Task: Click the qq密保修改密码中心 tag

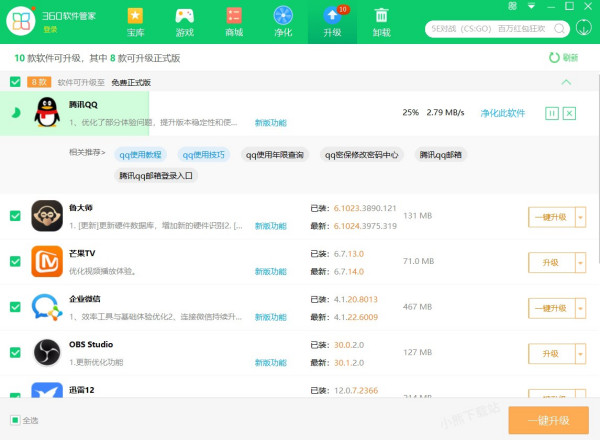Action: pos(362,155)
